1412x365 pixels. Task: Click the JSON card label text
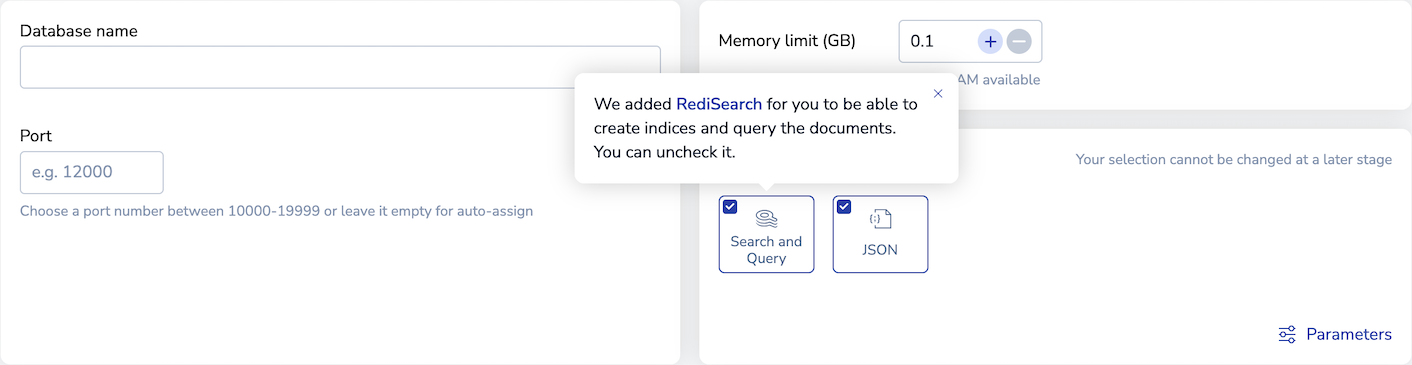pos(880,250)
